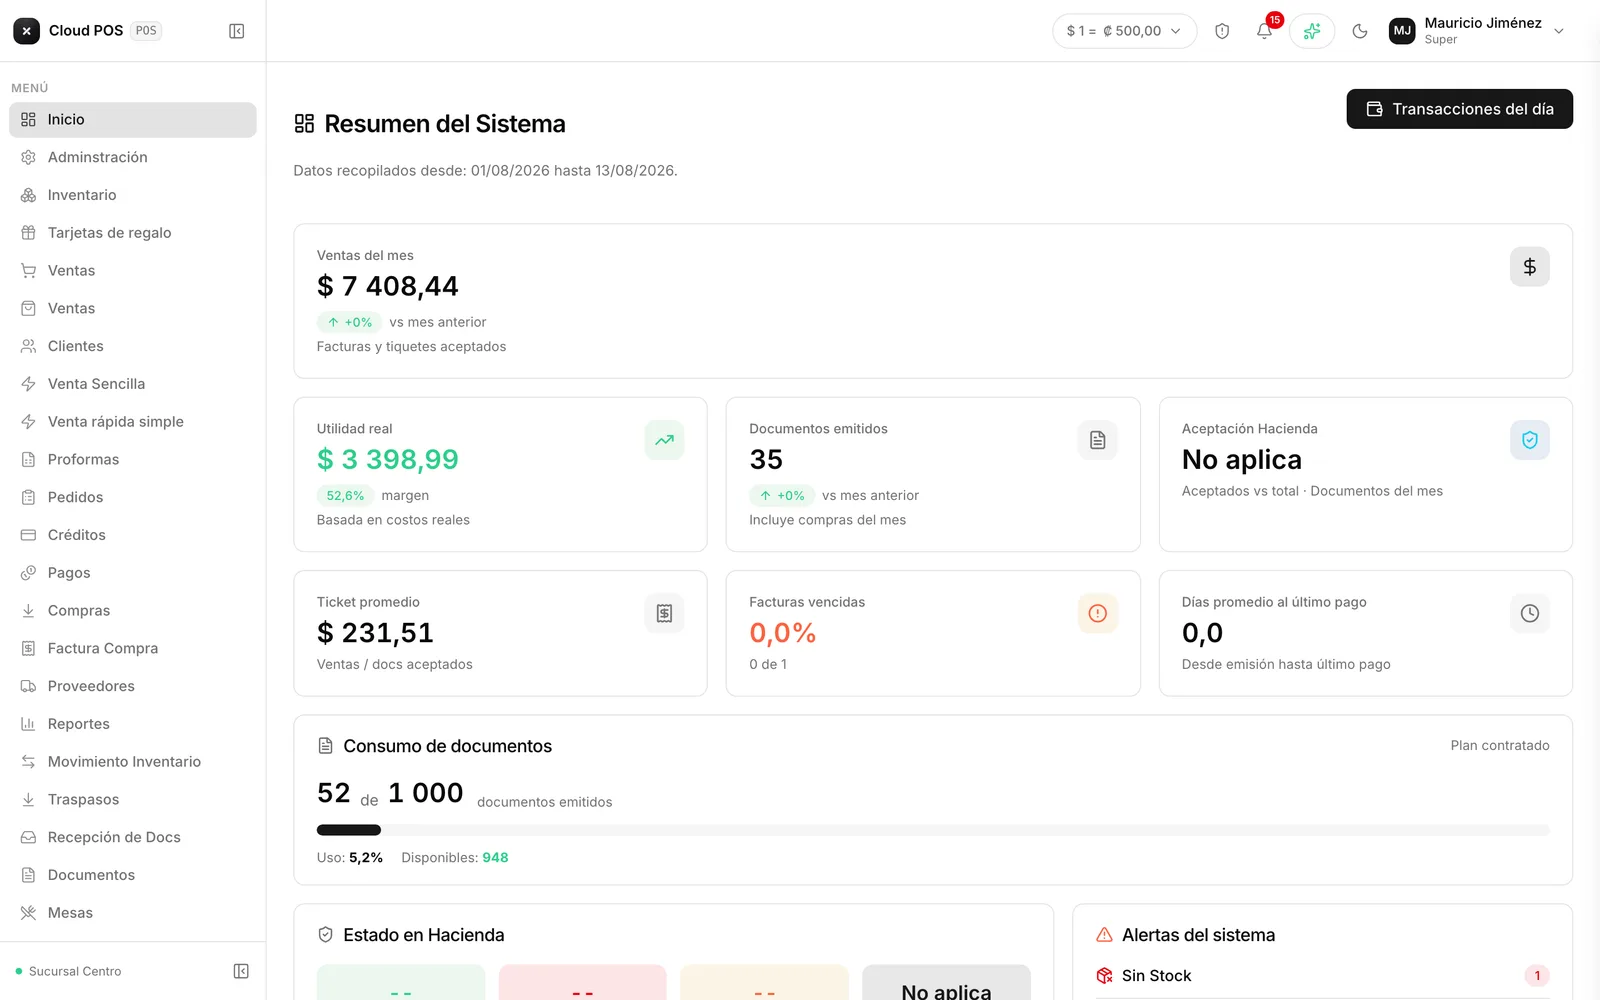Open Proformas from the sidebar
Screen dimensions: 1600x1000
(133, 460)
